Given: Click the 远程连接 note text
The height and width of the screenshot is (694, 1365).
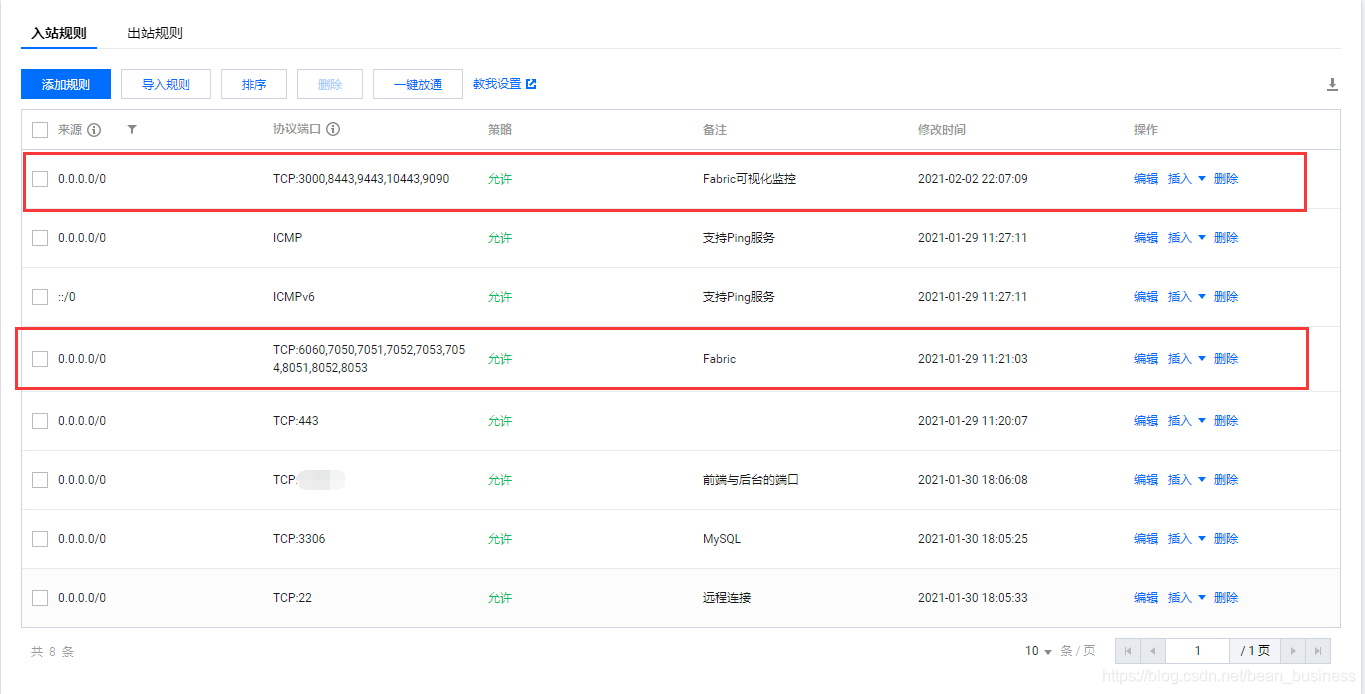Looking at the screenshot, I should click(x=727, y=598).
